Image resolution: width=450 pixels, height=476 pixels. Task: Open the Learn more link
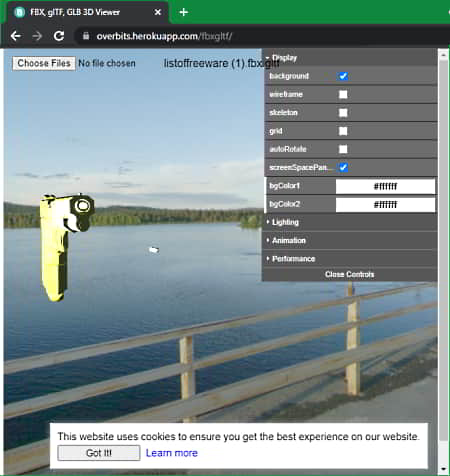point(172,453)
